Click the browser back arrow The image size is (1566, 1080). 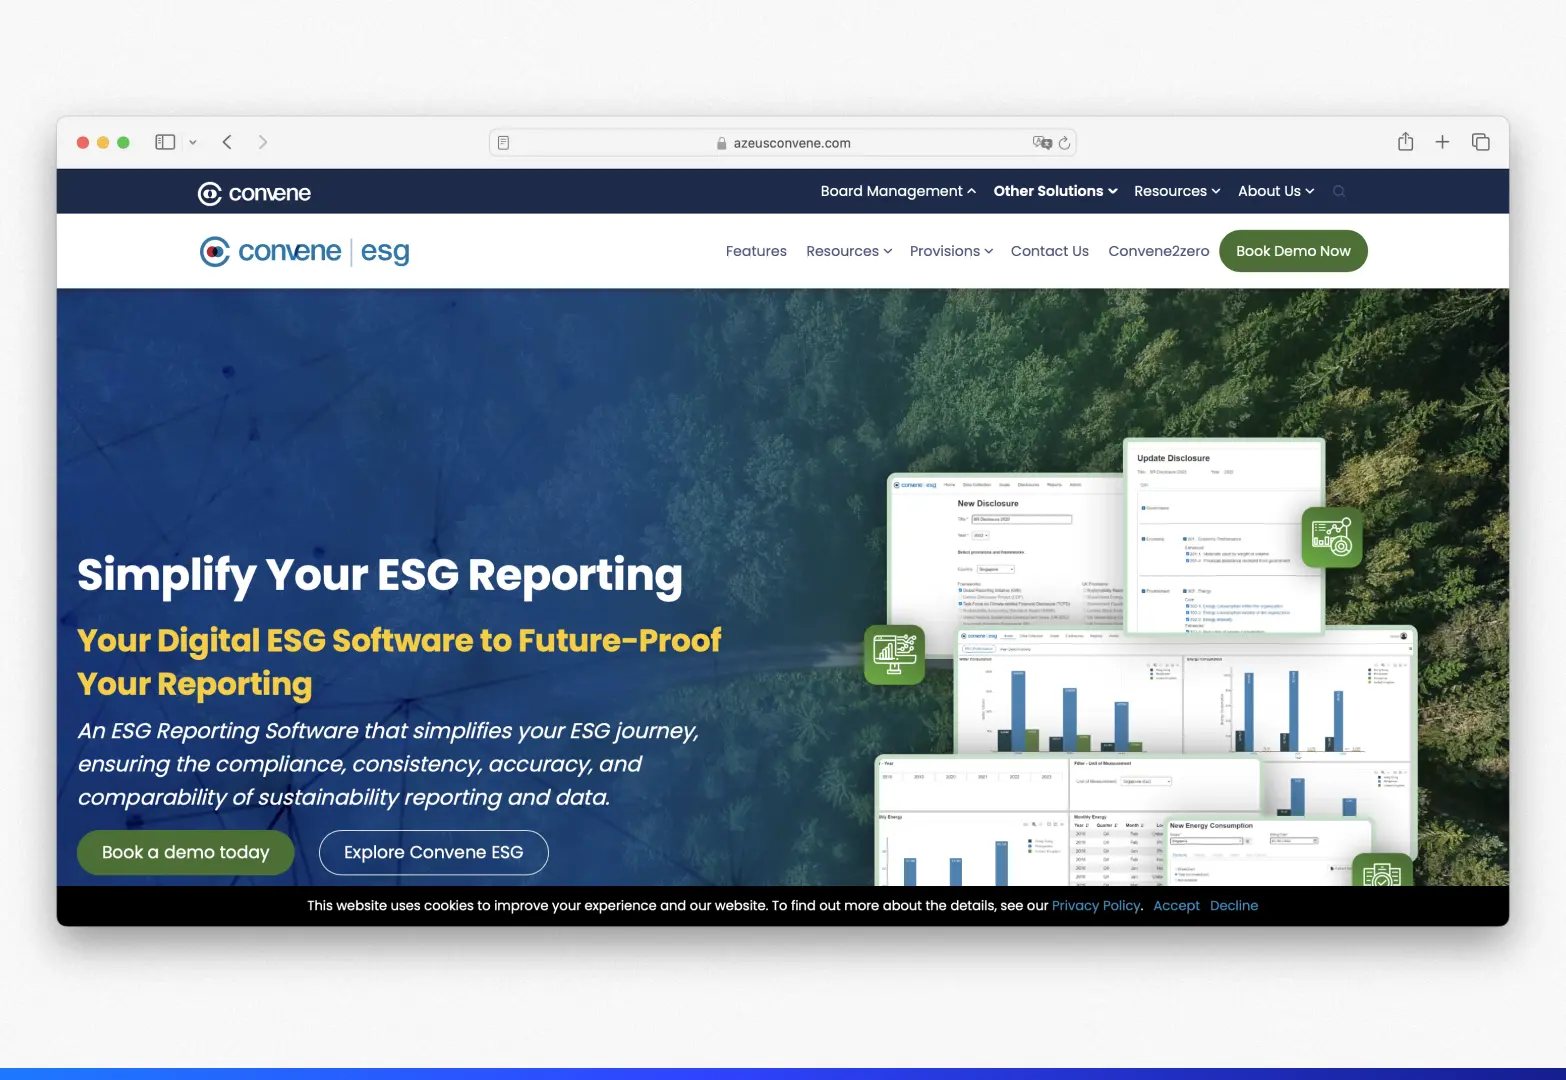pos(227,142)
